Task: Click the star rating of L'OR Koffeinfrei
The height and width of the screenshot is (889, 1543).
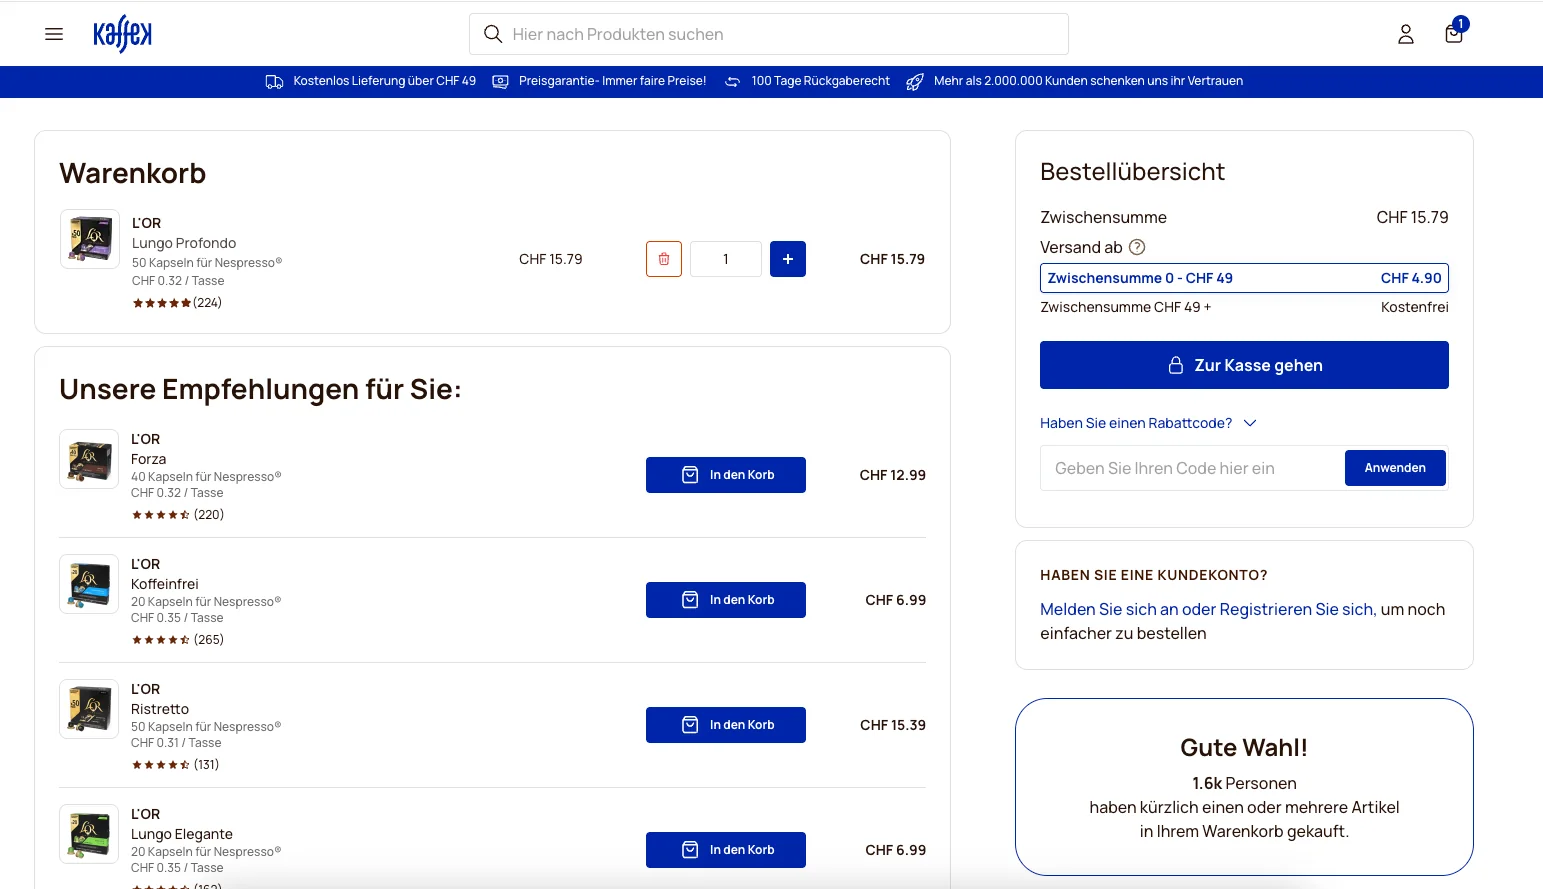Action: [x=160, y=638]
